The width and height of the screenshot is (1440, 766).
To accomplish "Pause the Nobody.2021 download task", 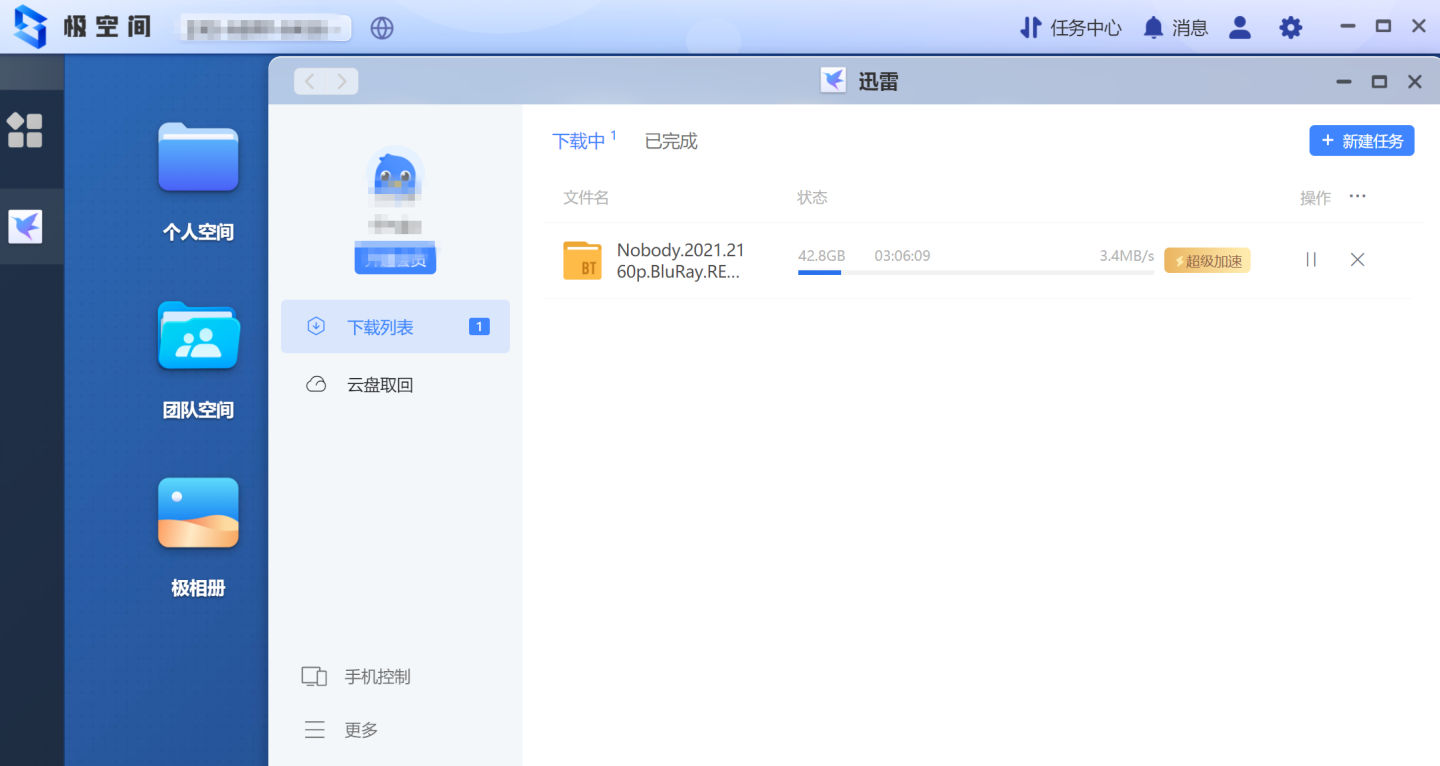I will click(x=1311, y=259).
